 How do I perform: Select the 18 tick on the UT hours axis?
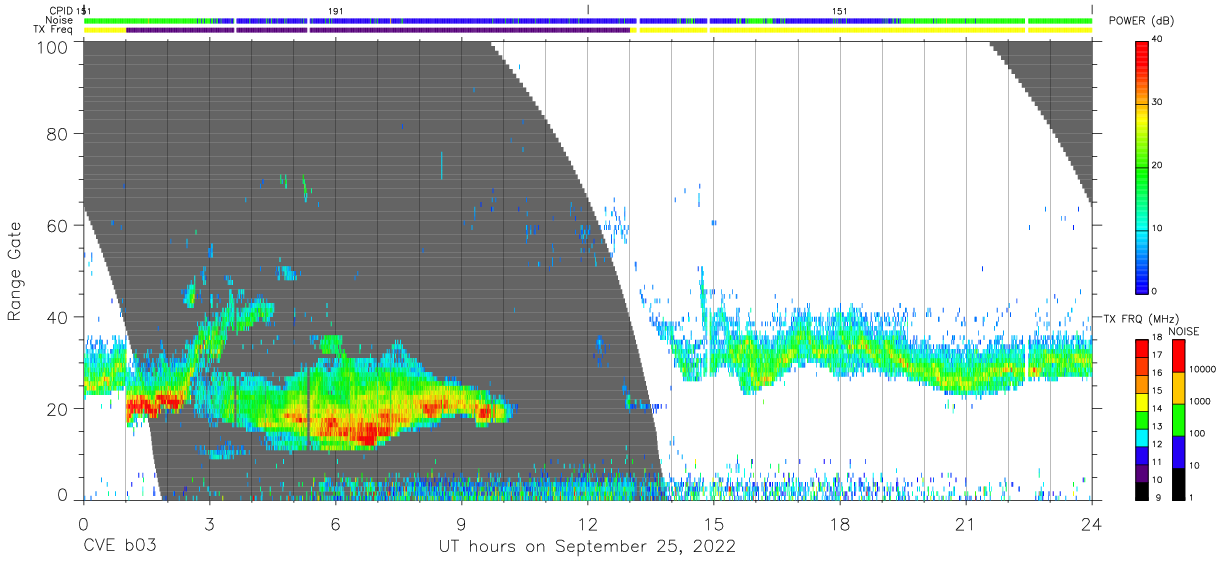click(x=840, y=524)
